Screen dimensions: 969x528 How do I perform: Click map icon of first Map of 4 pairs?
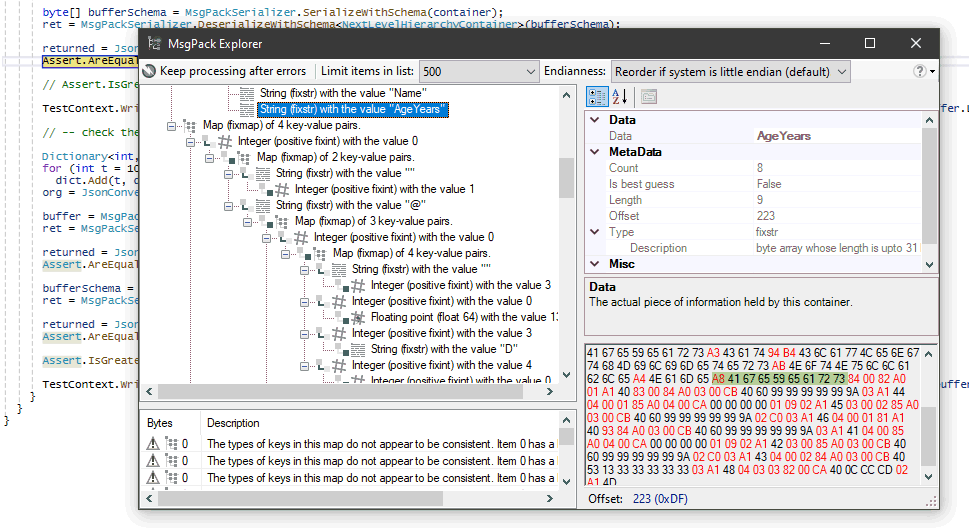click(x=190, y=126)
